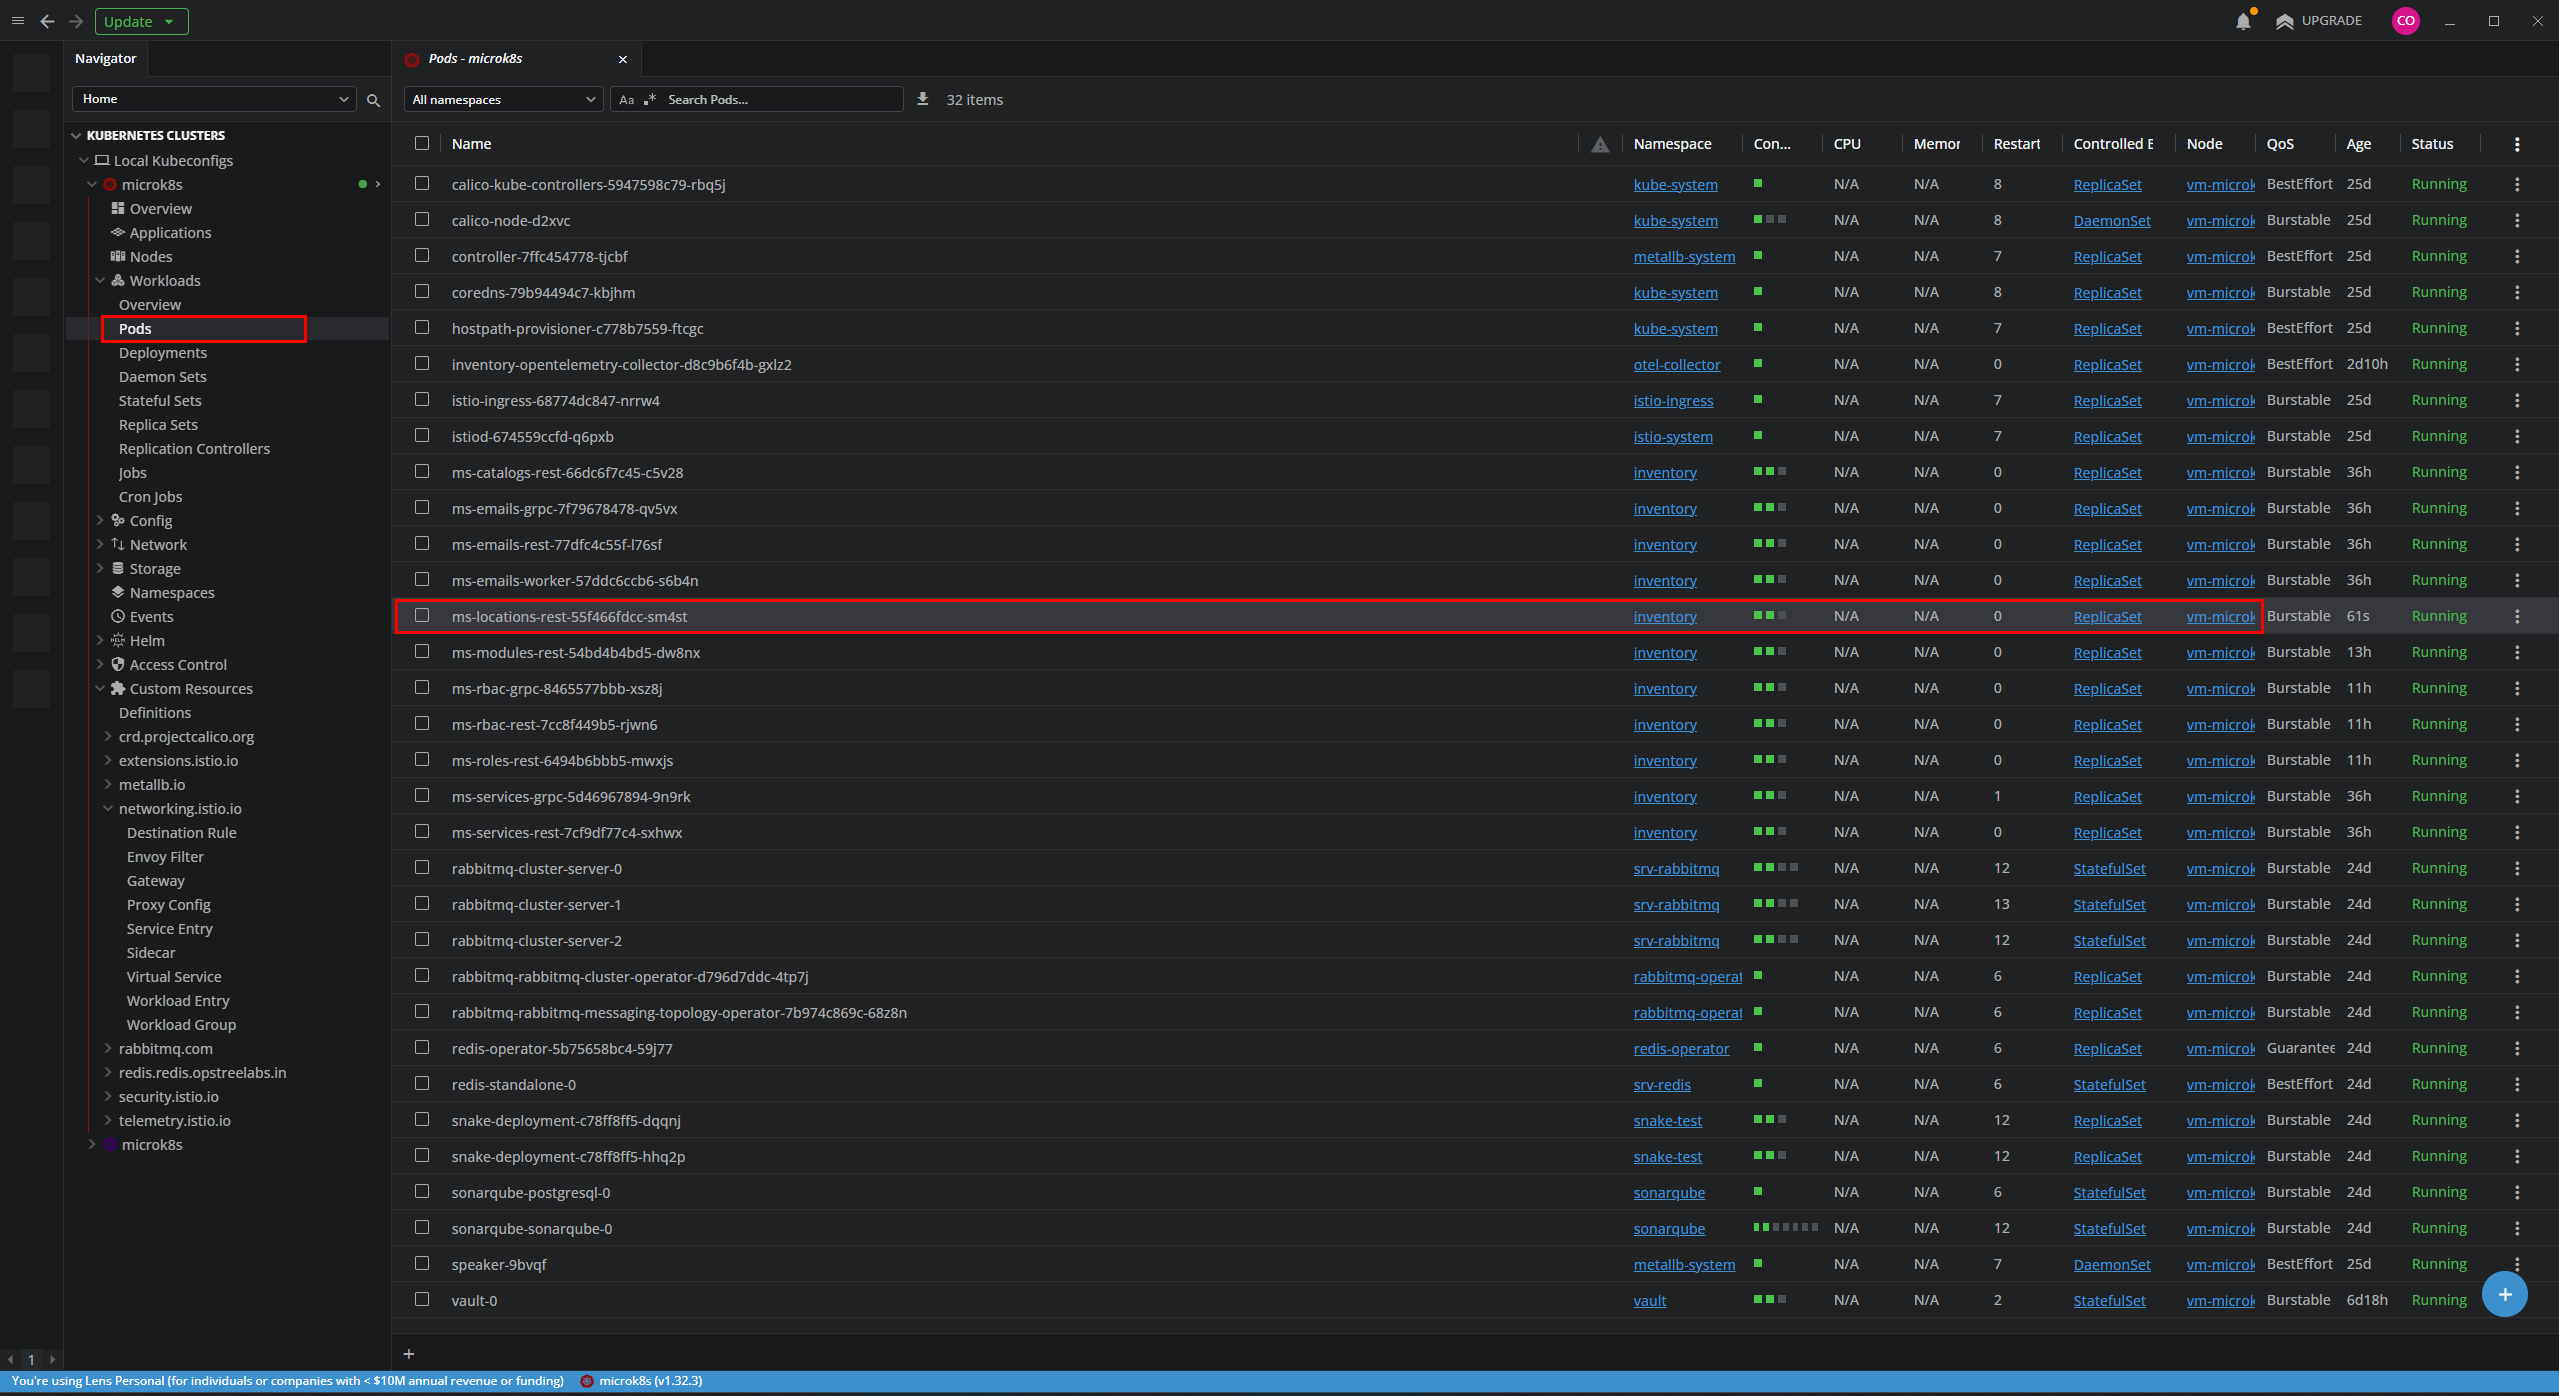The image size is (2559, 1396).
Task: Close the Pods - microk8s tab
Action: (x=623, y=59)
